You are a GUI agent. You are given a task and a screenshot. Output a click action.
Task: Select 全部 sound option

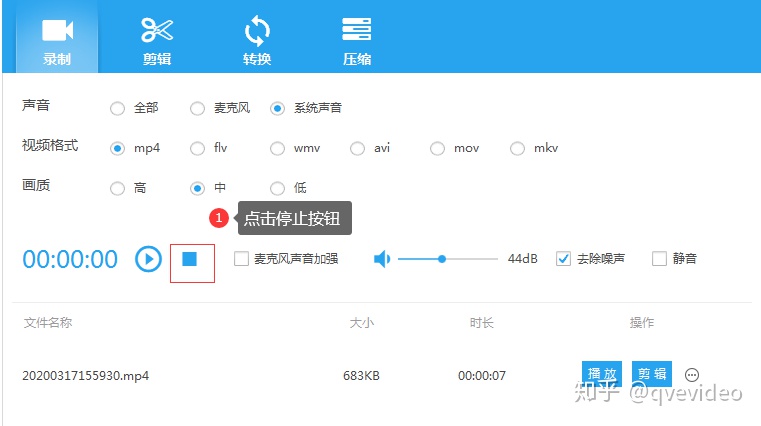(x=117, y=108)
